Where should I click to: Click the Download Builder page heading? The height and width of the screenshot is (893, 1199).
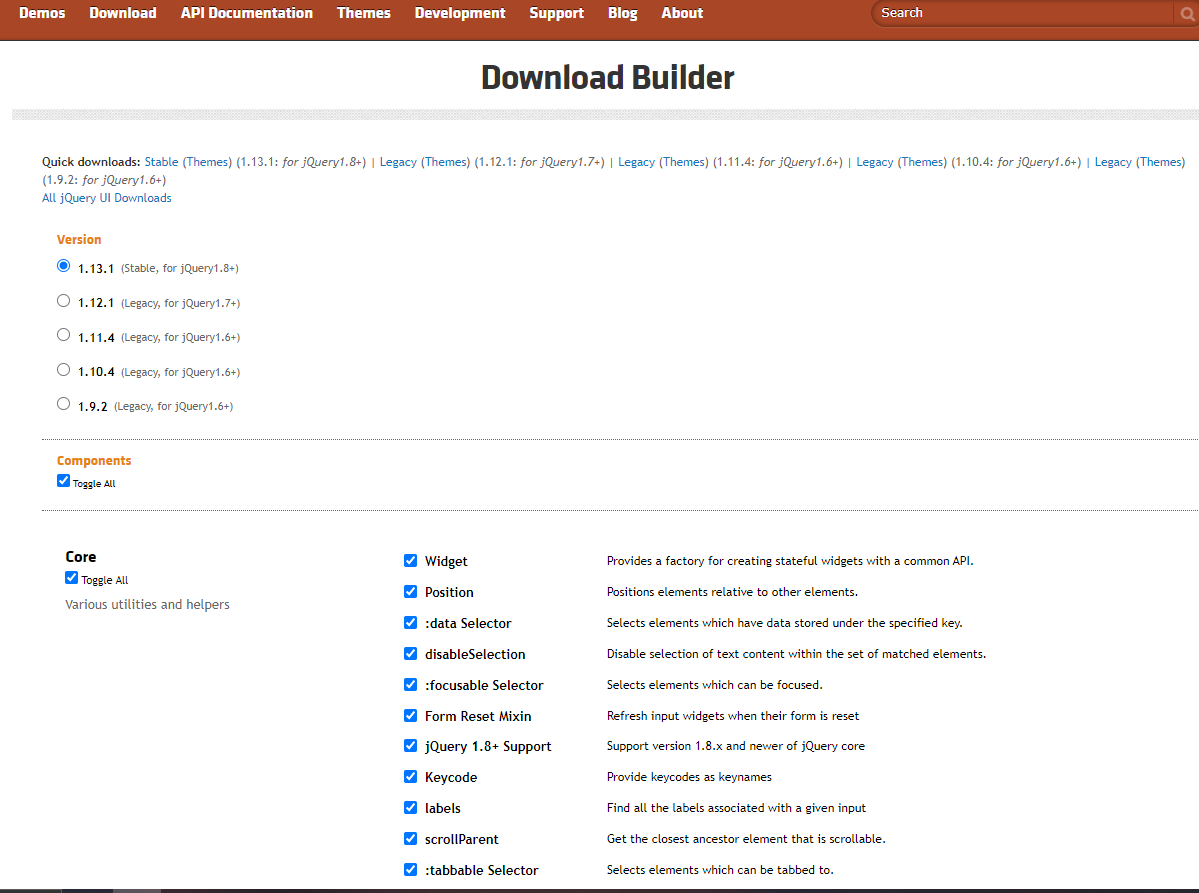(x=608, y=78)
